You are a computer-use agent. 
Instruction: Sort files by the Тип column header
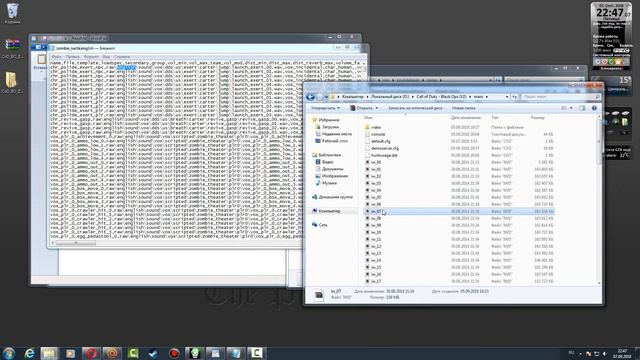click(x=495, y=118)
